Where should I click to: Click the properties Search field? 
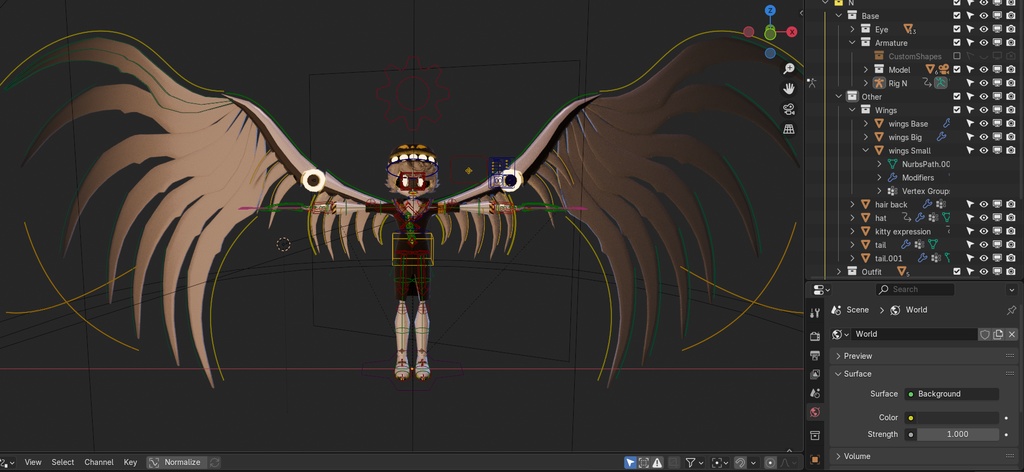[x=915, y=289]
